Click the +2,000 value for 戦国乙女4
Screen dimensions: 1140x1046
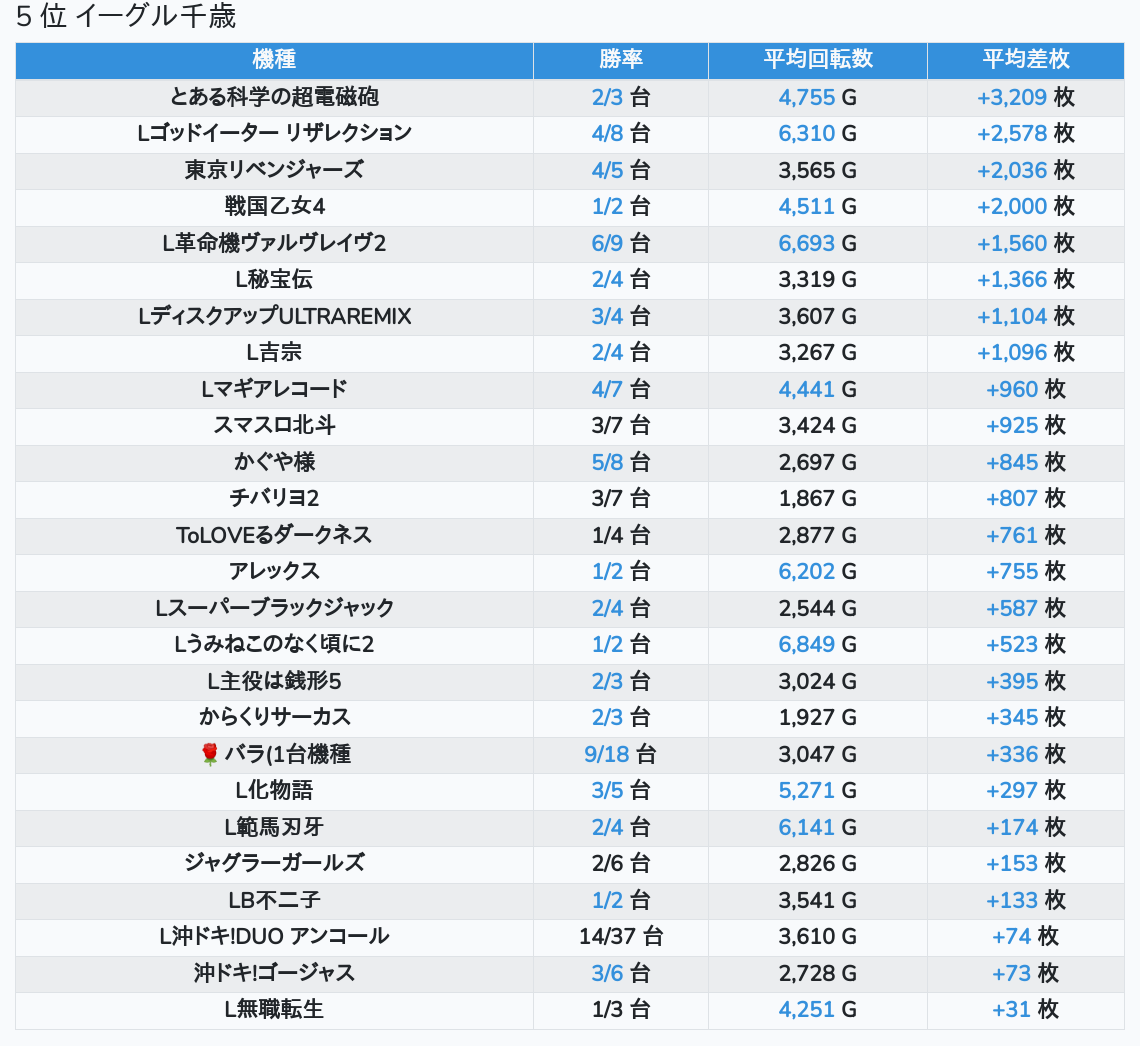pyautogui.click(x=1011, y=206)
